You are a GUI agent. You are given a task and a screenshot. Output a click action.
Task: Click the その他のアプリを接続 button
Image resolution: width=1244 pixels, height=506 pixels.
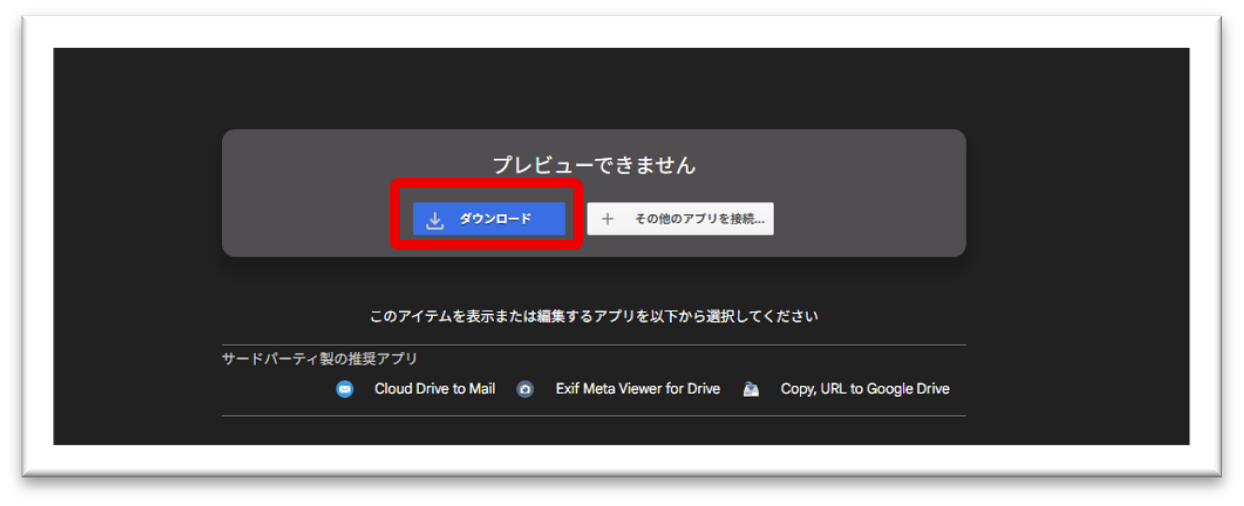point(680,219)
